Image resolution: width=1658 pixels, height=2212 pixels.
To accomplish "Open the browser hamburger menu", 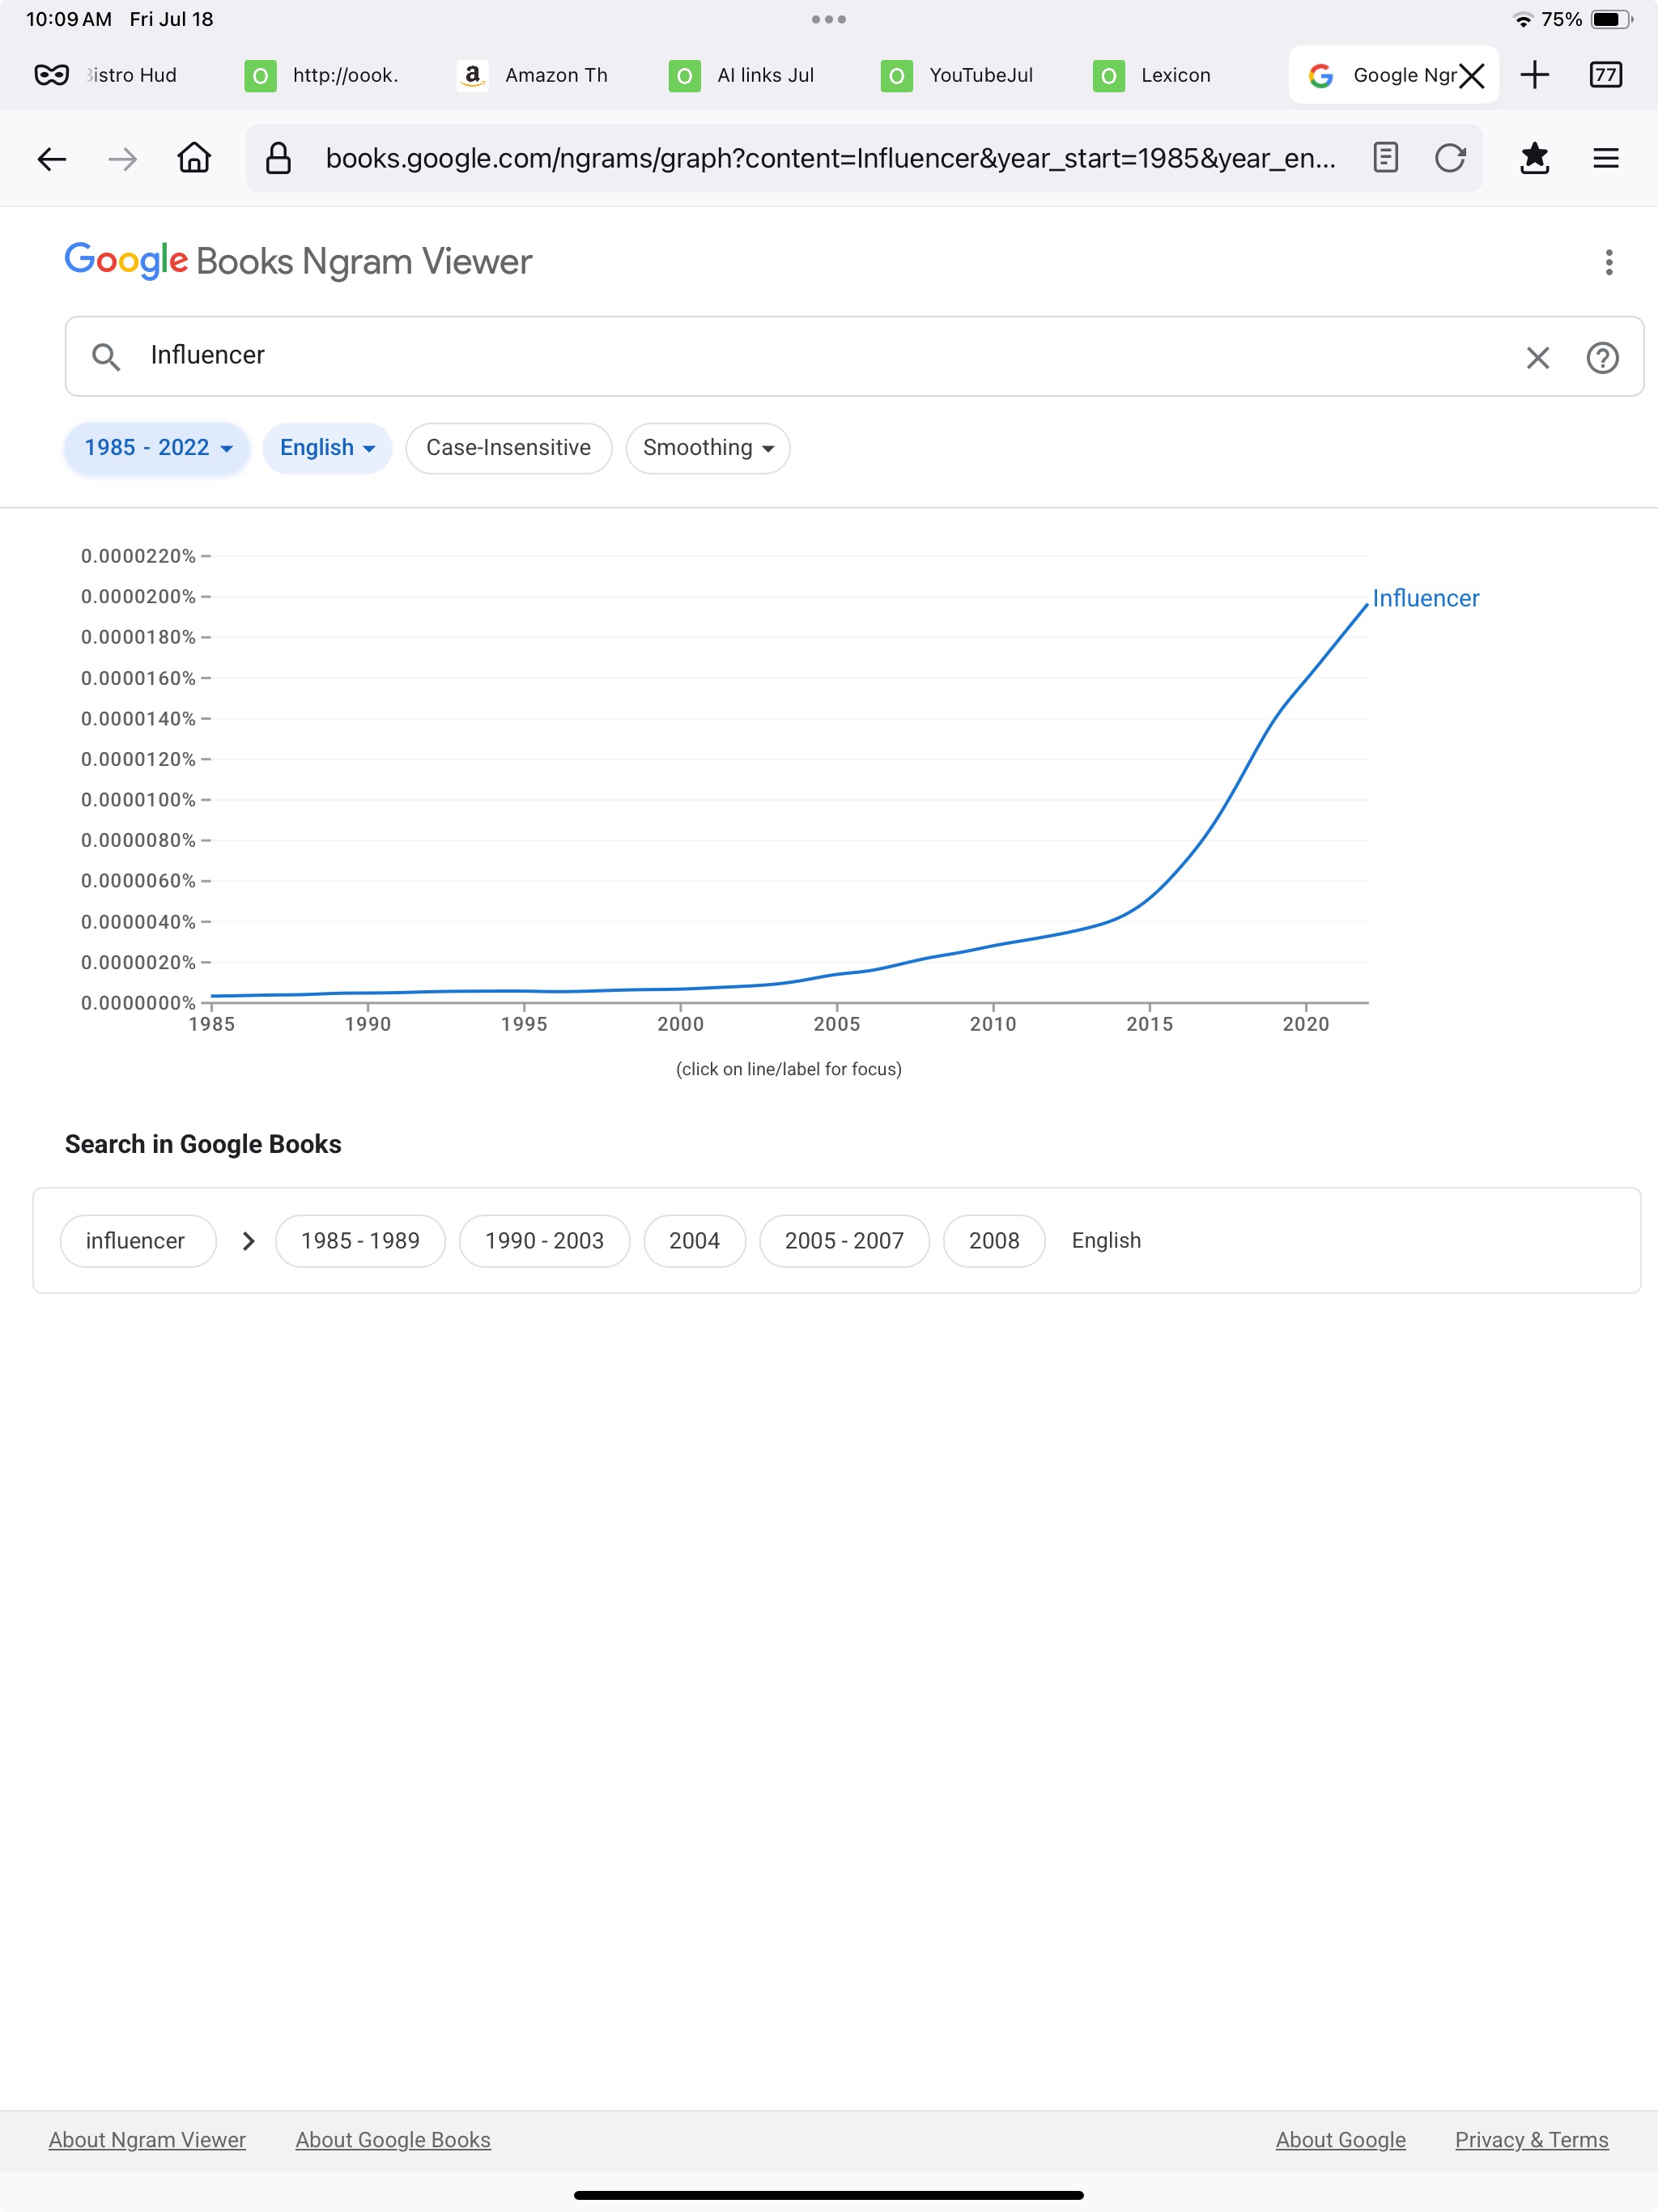I will click(x=1606, y=158).
